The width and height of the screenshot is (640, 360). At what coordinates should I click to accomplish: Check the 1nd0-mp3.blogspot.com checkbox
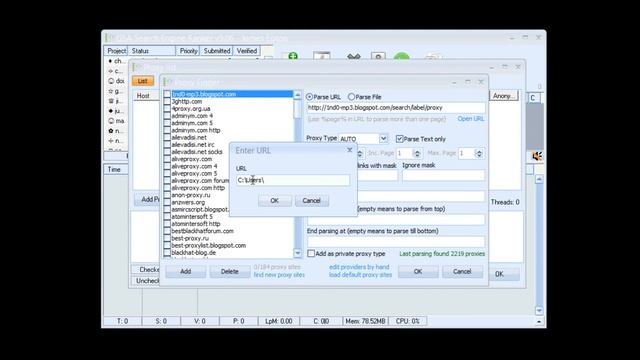pyautogui.click(x=167, y=94)
